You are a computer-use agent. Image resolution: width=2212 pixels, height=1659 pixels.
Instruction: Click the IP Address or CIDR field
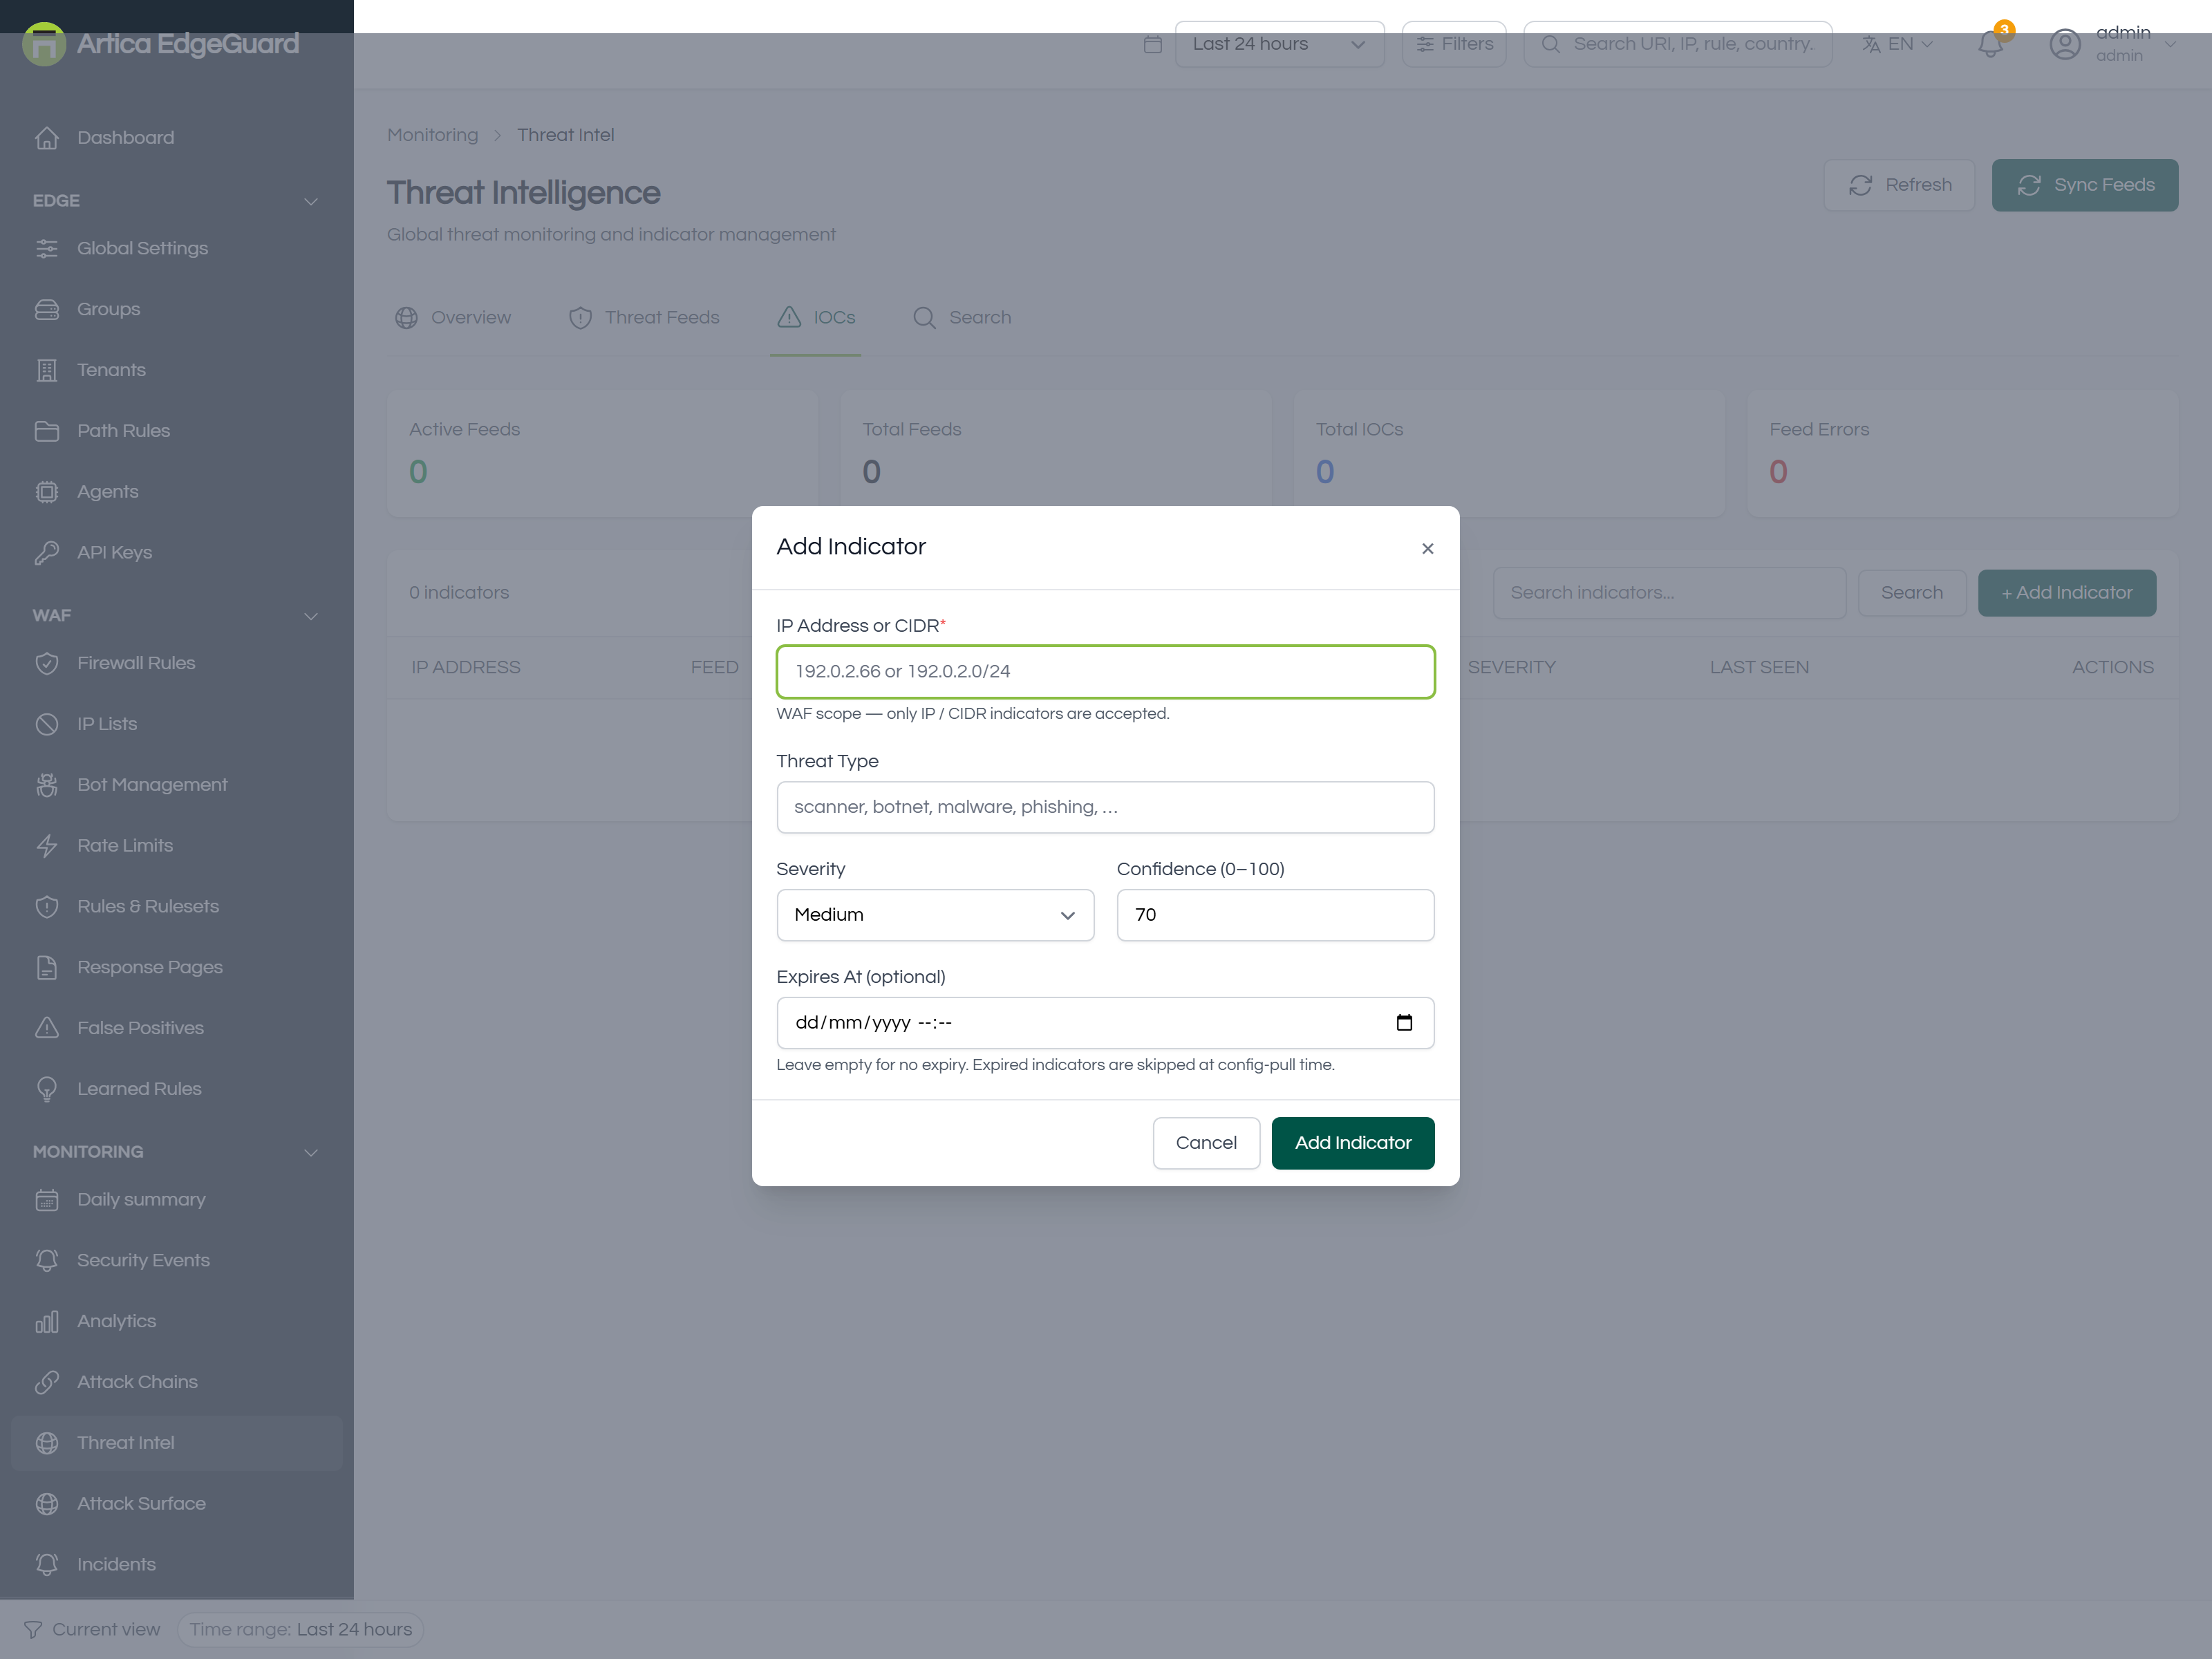click(1105, 672)
